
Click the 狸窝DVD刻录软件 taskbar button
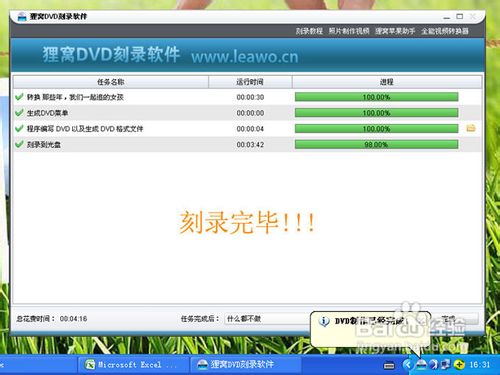click(246, 365)
